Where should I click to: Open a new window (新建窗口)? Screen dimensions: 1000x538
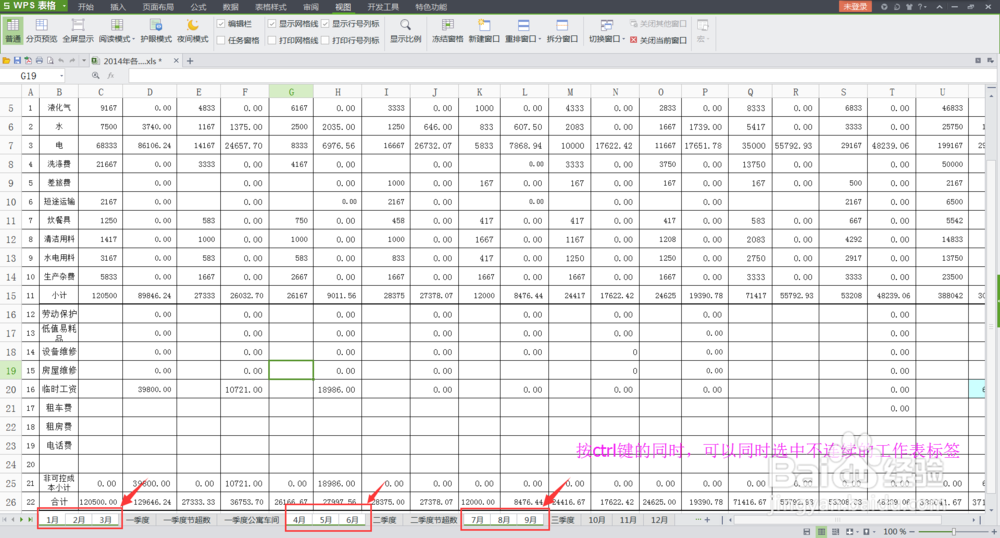[x=484, y=30]
